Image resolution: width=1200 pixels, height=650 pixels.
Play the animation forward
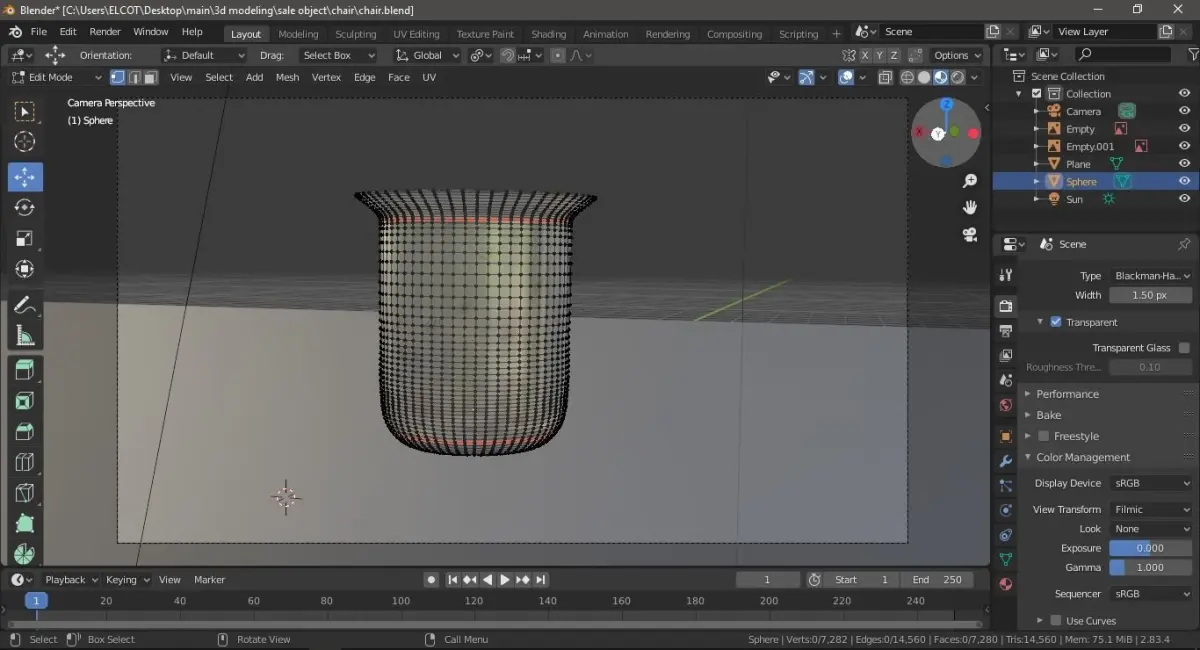click(x=505, y=579)
